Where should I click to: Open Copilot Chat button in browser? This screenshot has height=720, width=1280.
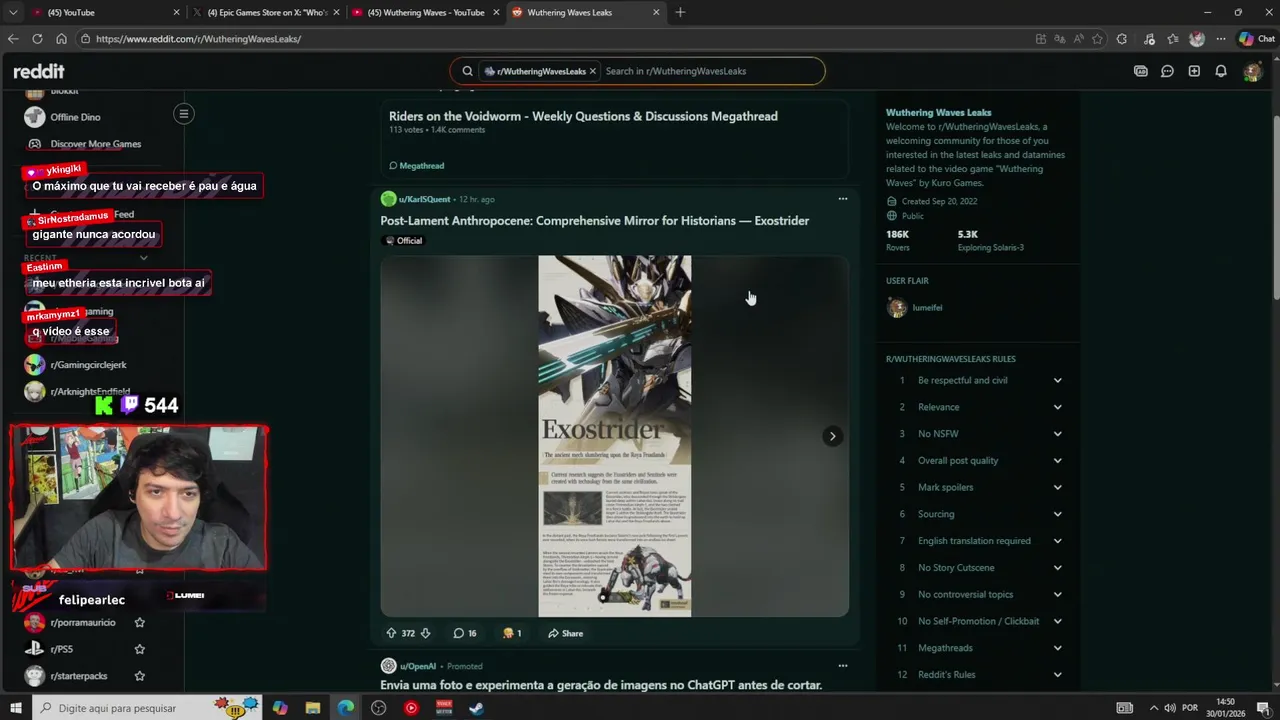click(1256, 39)
